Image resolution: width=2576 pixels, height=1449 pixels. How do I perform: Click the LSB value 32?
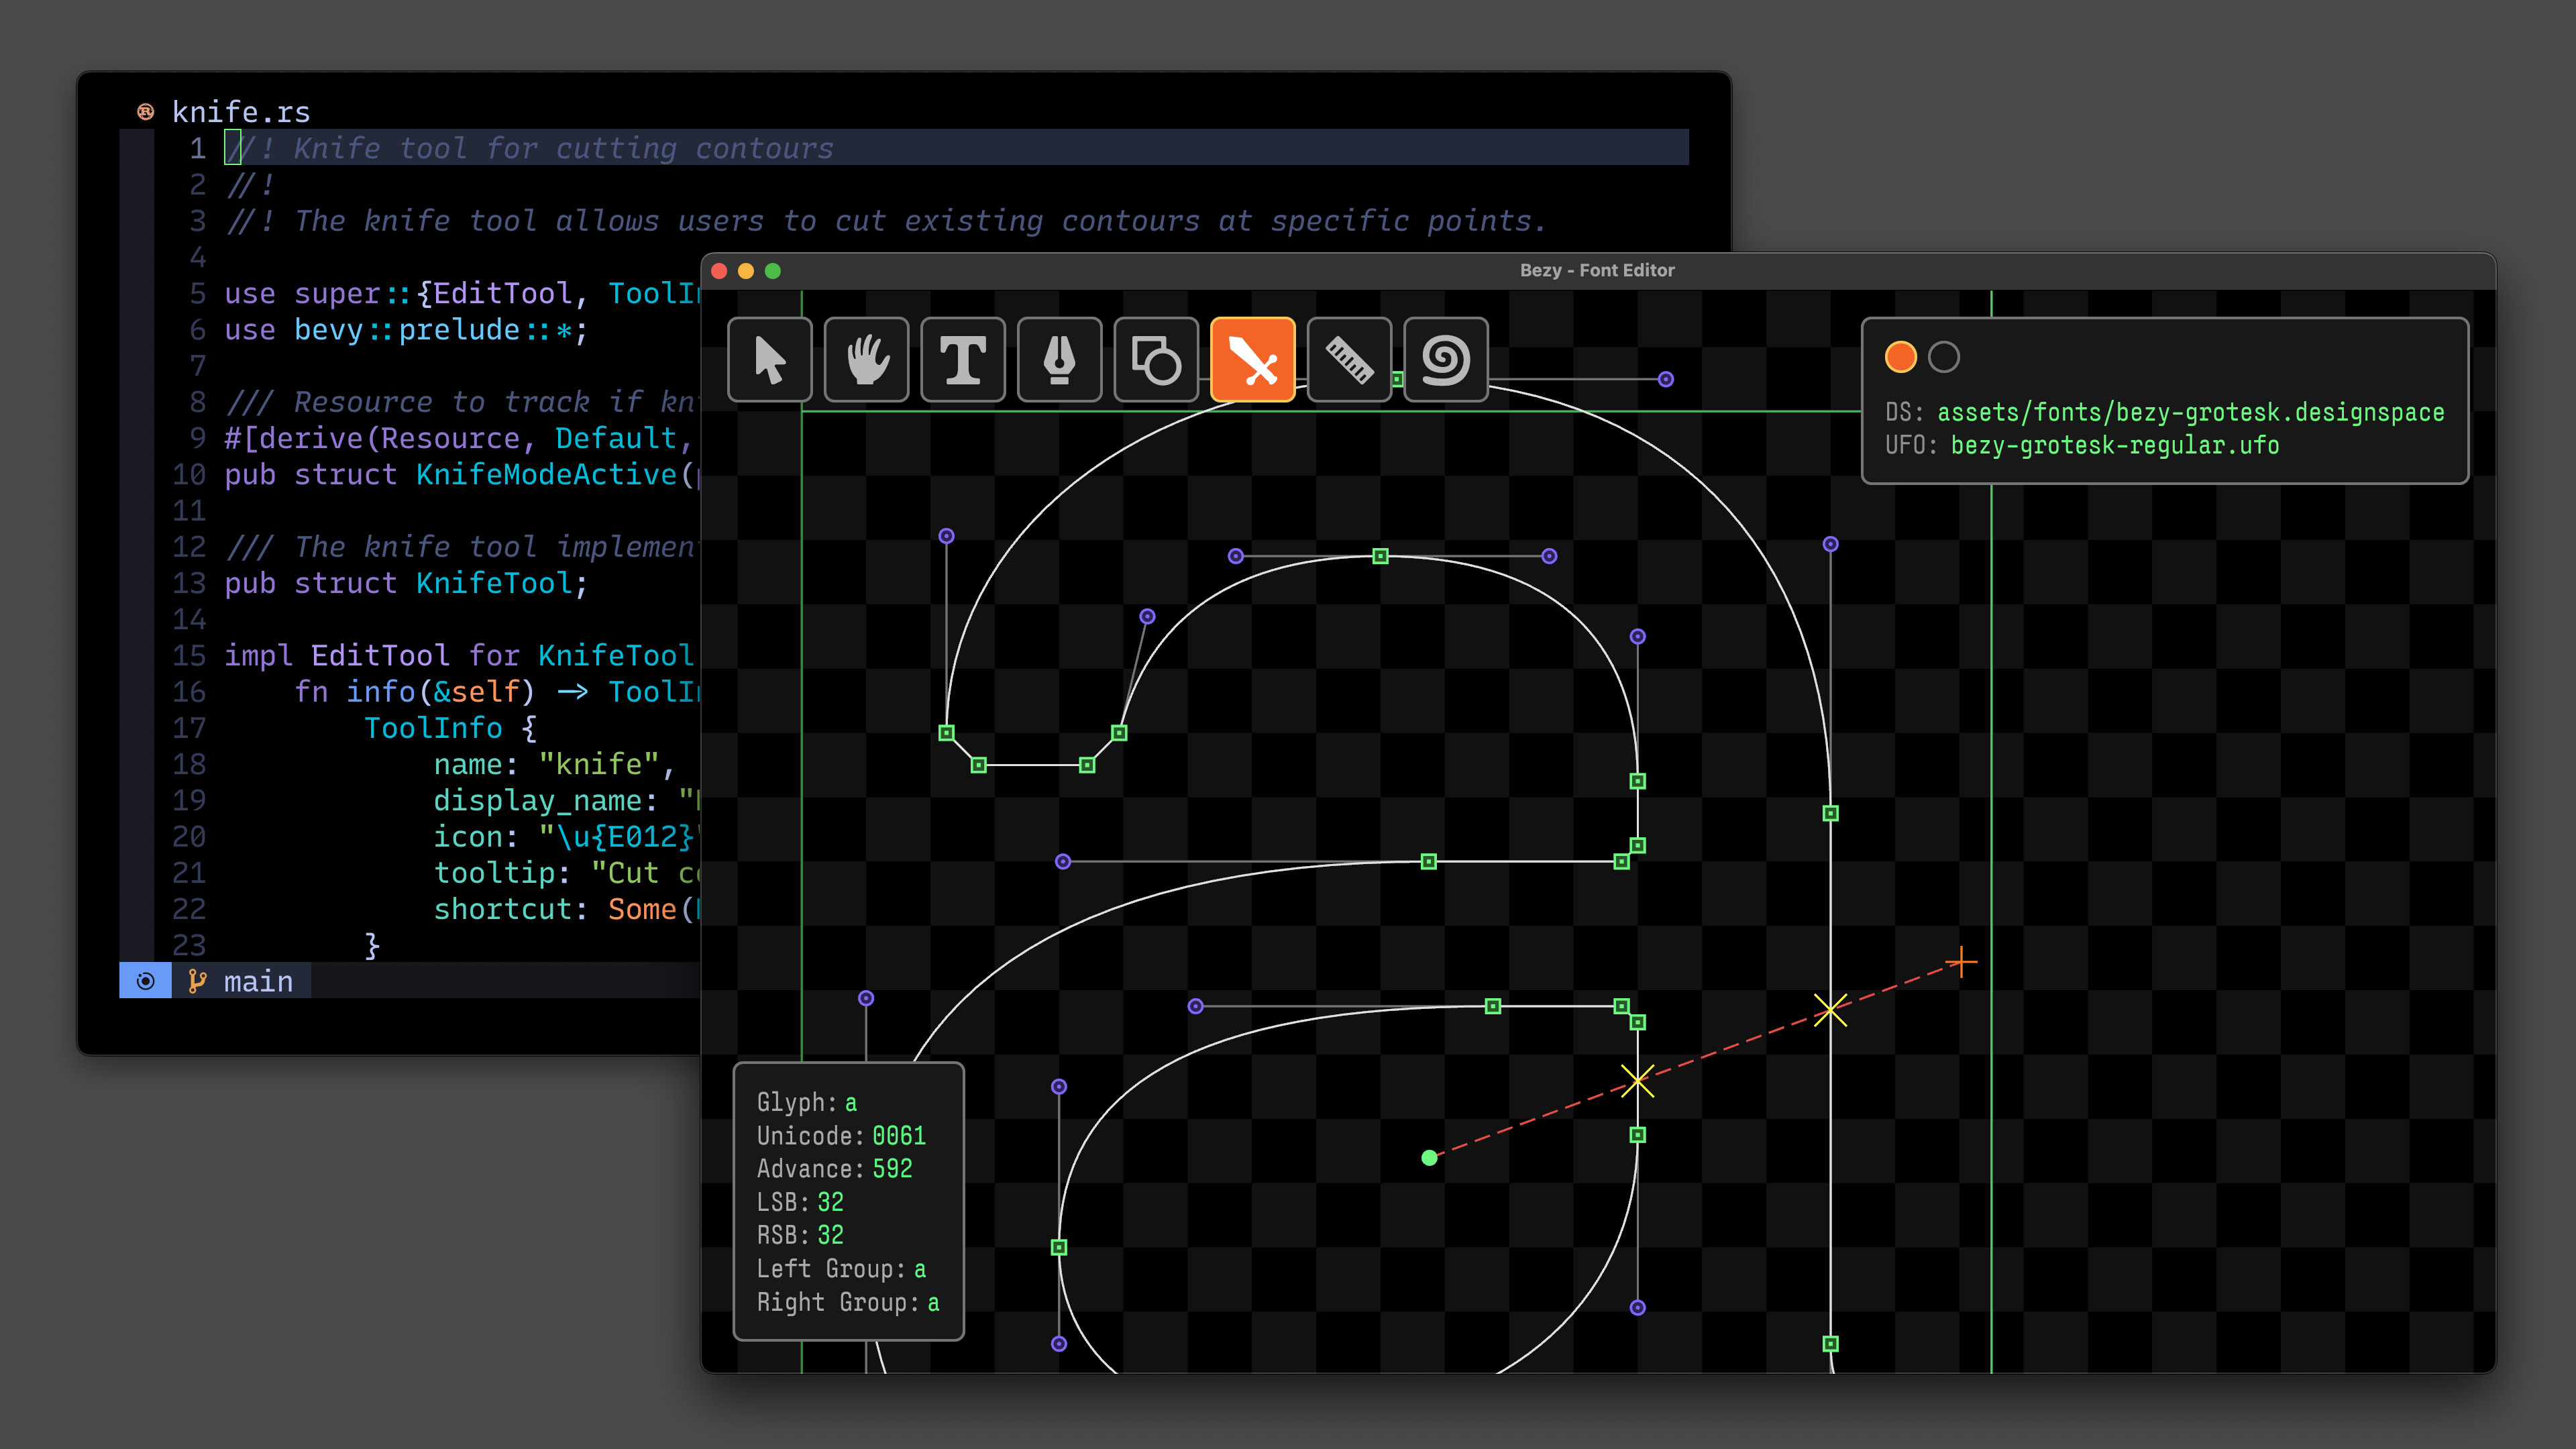[830, 1202]
